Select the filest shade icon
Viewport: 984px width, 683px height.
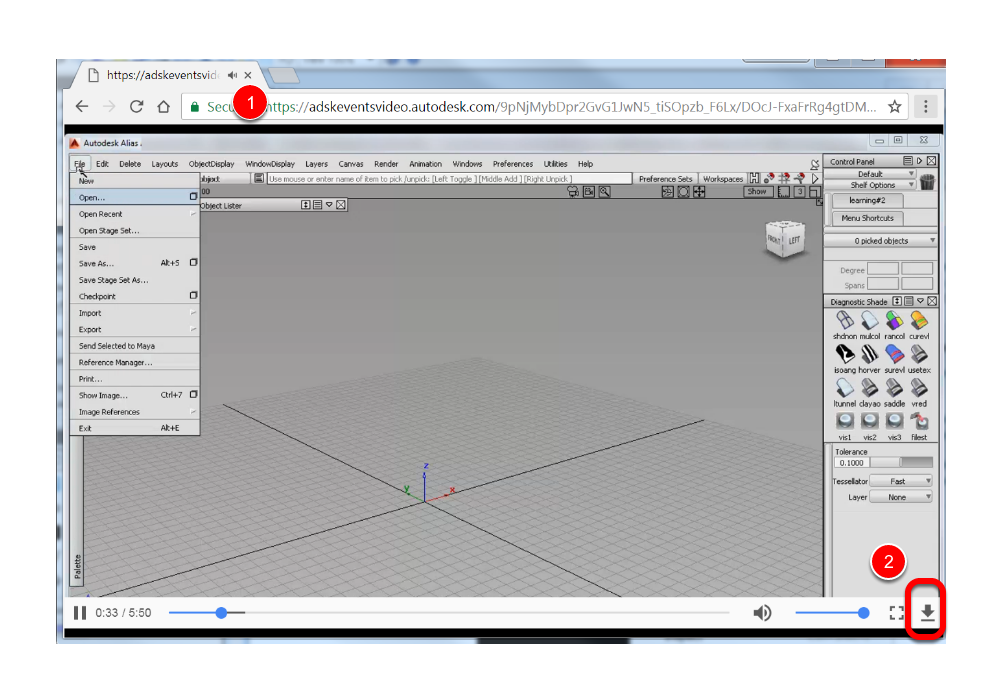coord(919,421)
